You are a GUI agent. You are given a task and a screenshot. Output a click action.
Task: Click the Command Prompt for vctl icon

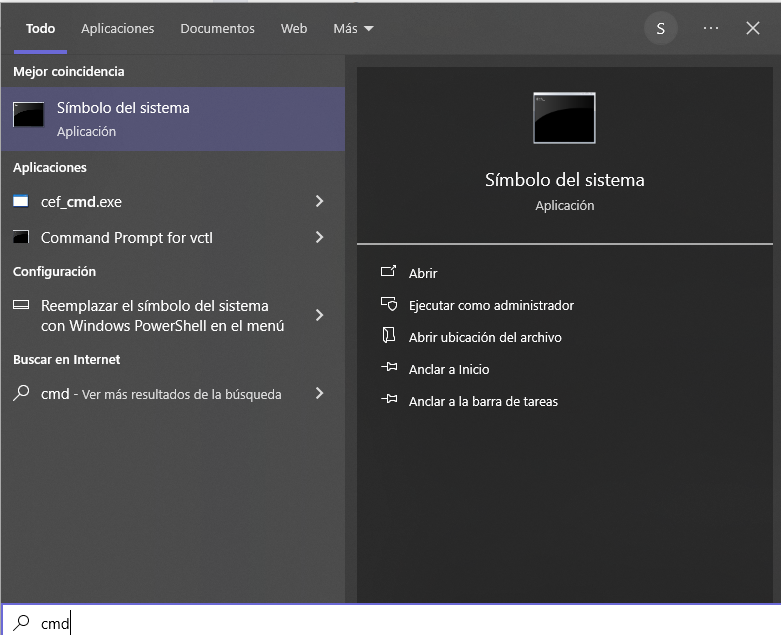(21, 237)
